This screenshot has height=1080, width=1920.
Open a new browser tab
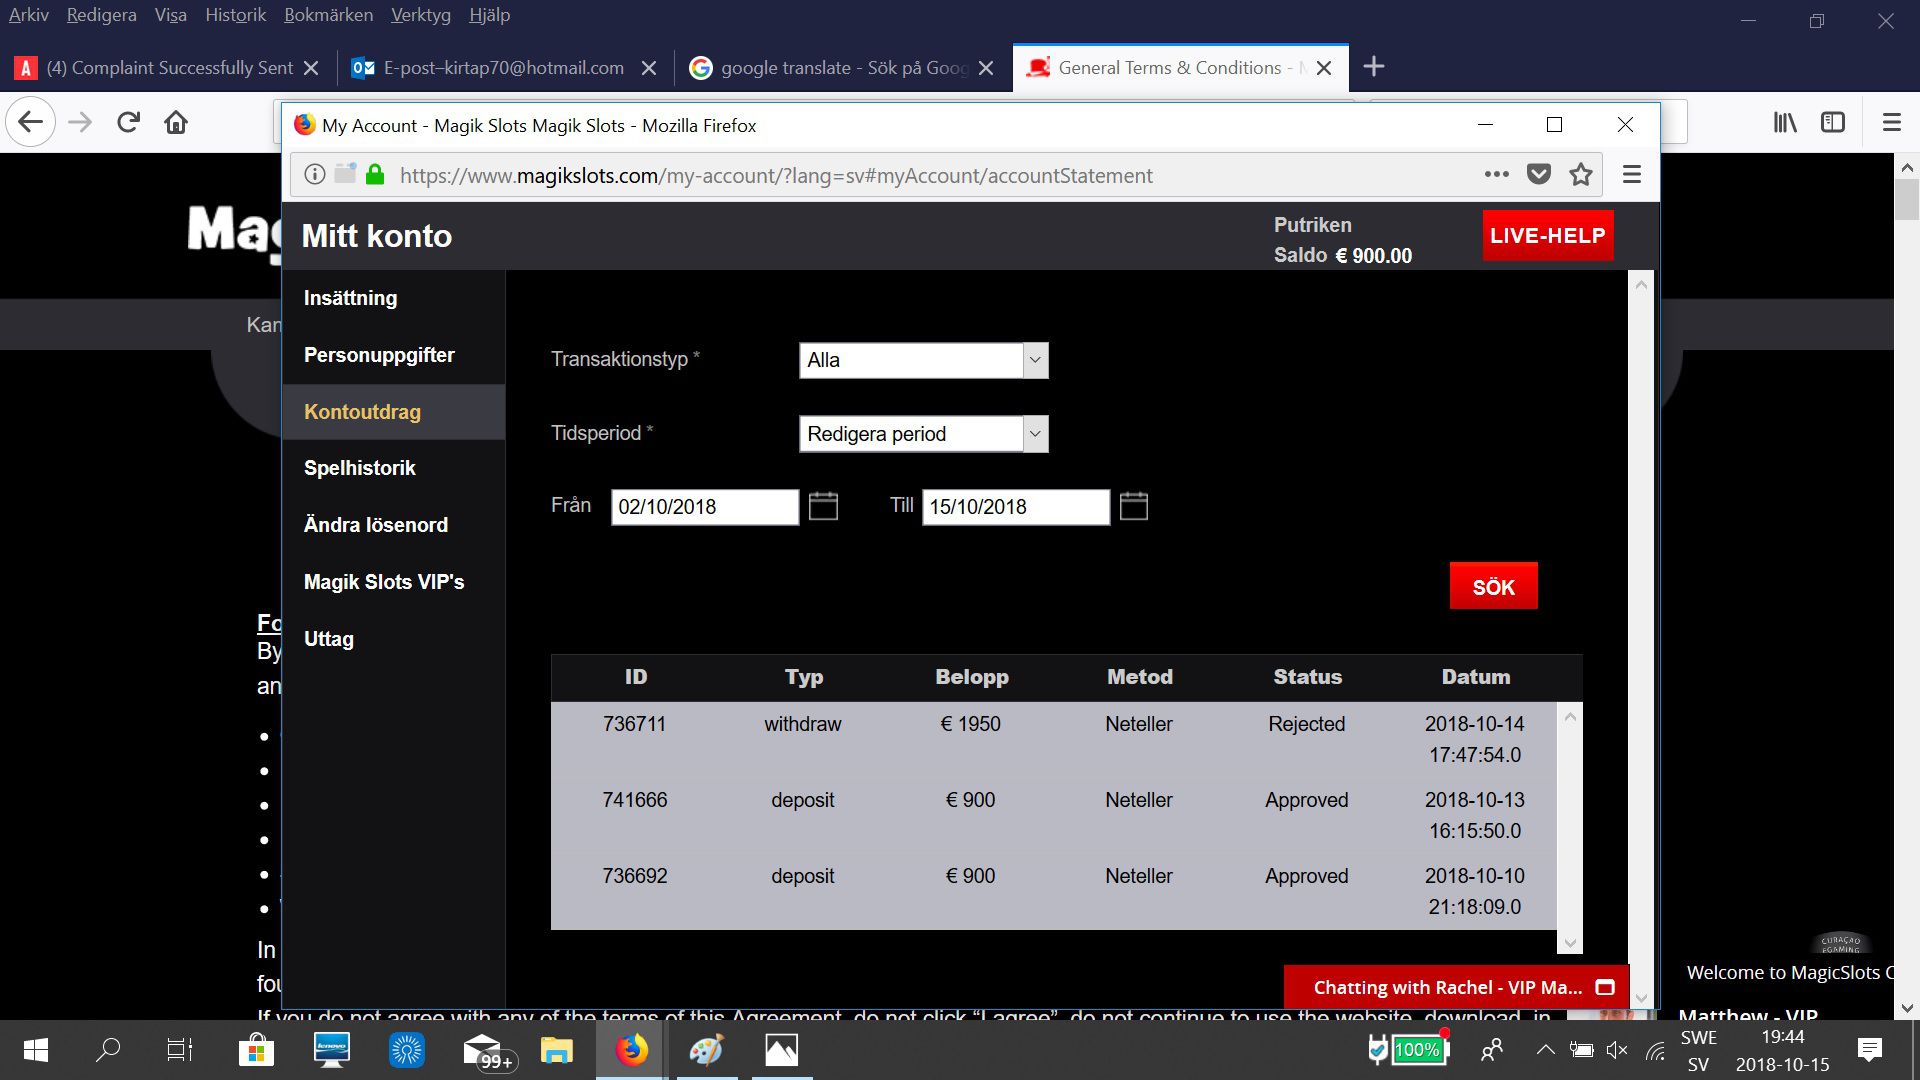(x=1374, y=67)
